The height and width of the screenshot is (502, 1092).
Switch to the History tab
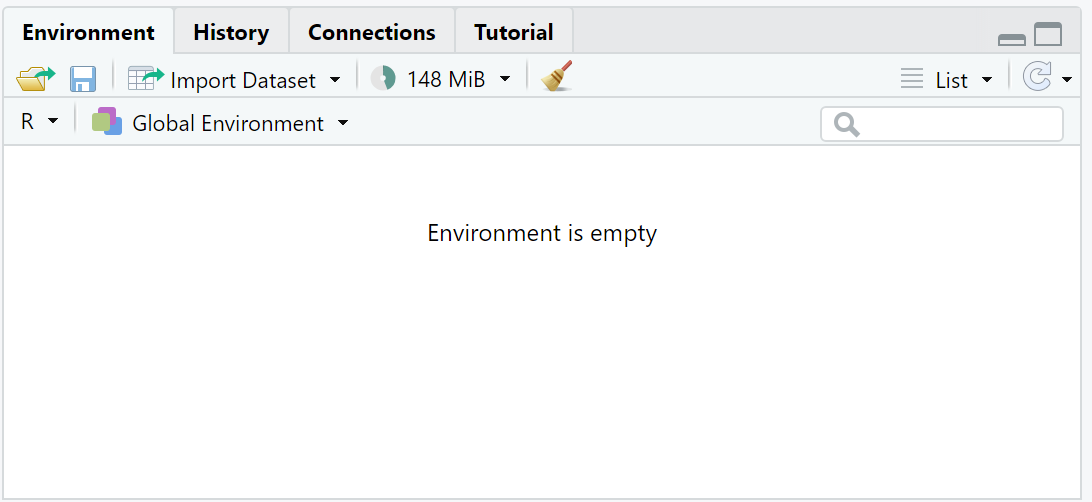[231, 32]
